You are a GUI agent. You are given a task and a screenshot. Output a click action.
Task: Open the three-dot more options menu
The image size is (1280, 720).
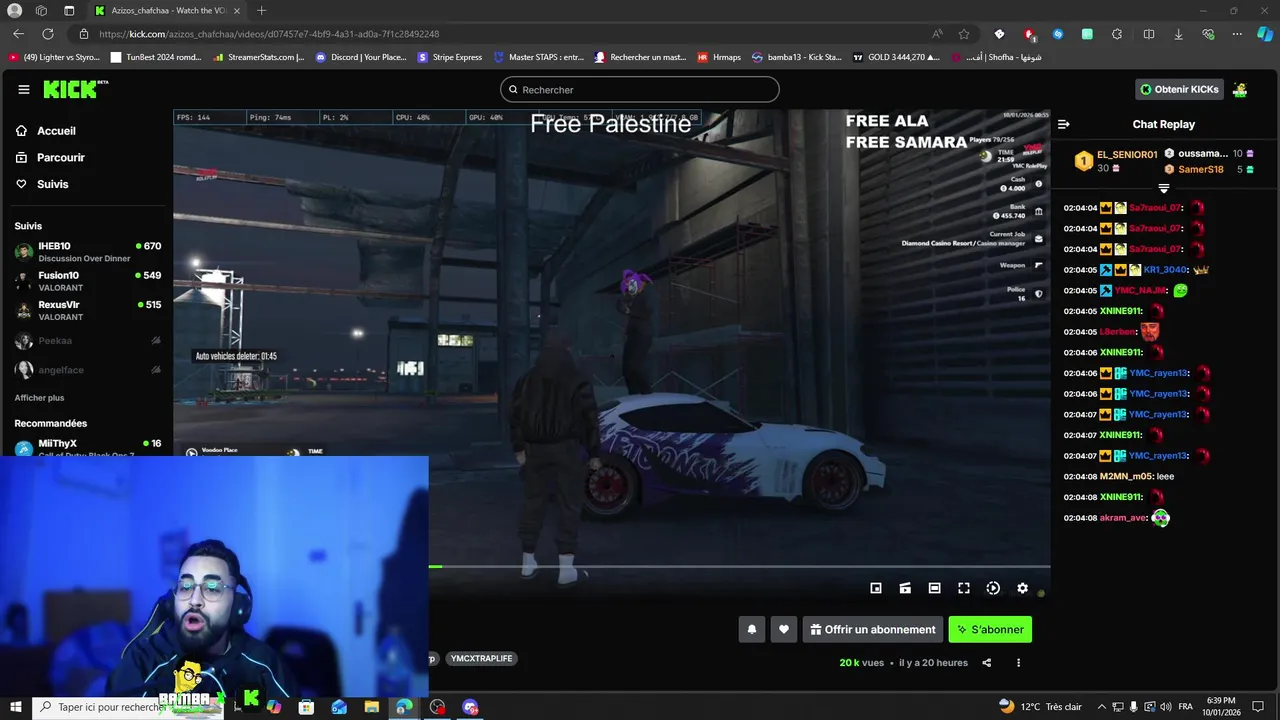(1019, 662)
